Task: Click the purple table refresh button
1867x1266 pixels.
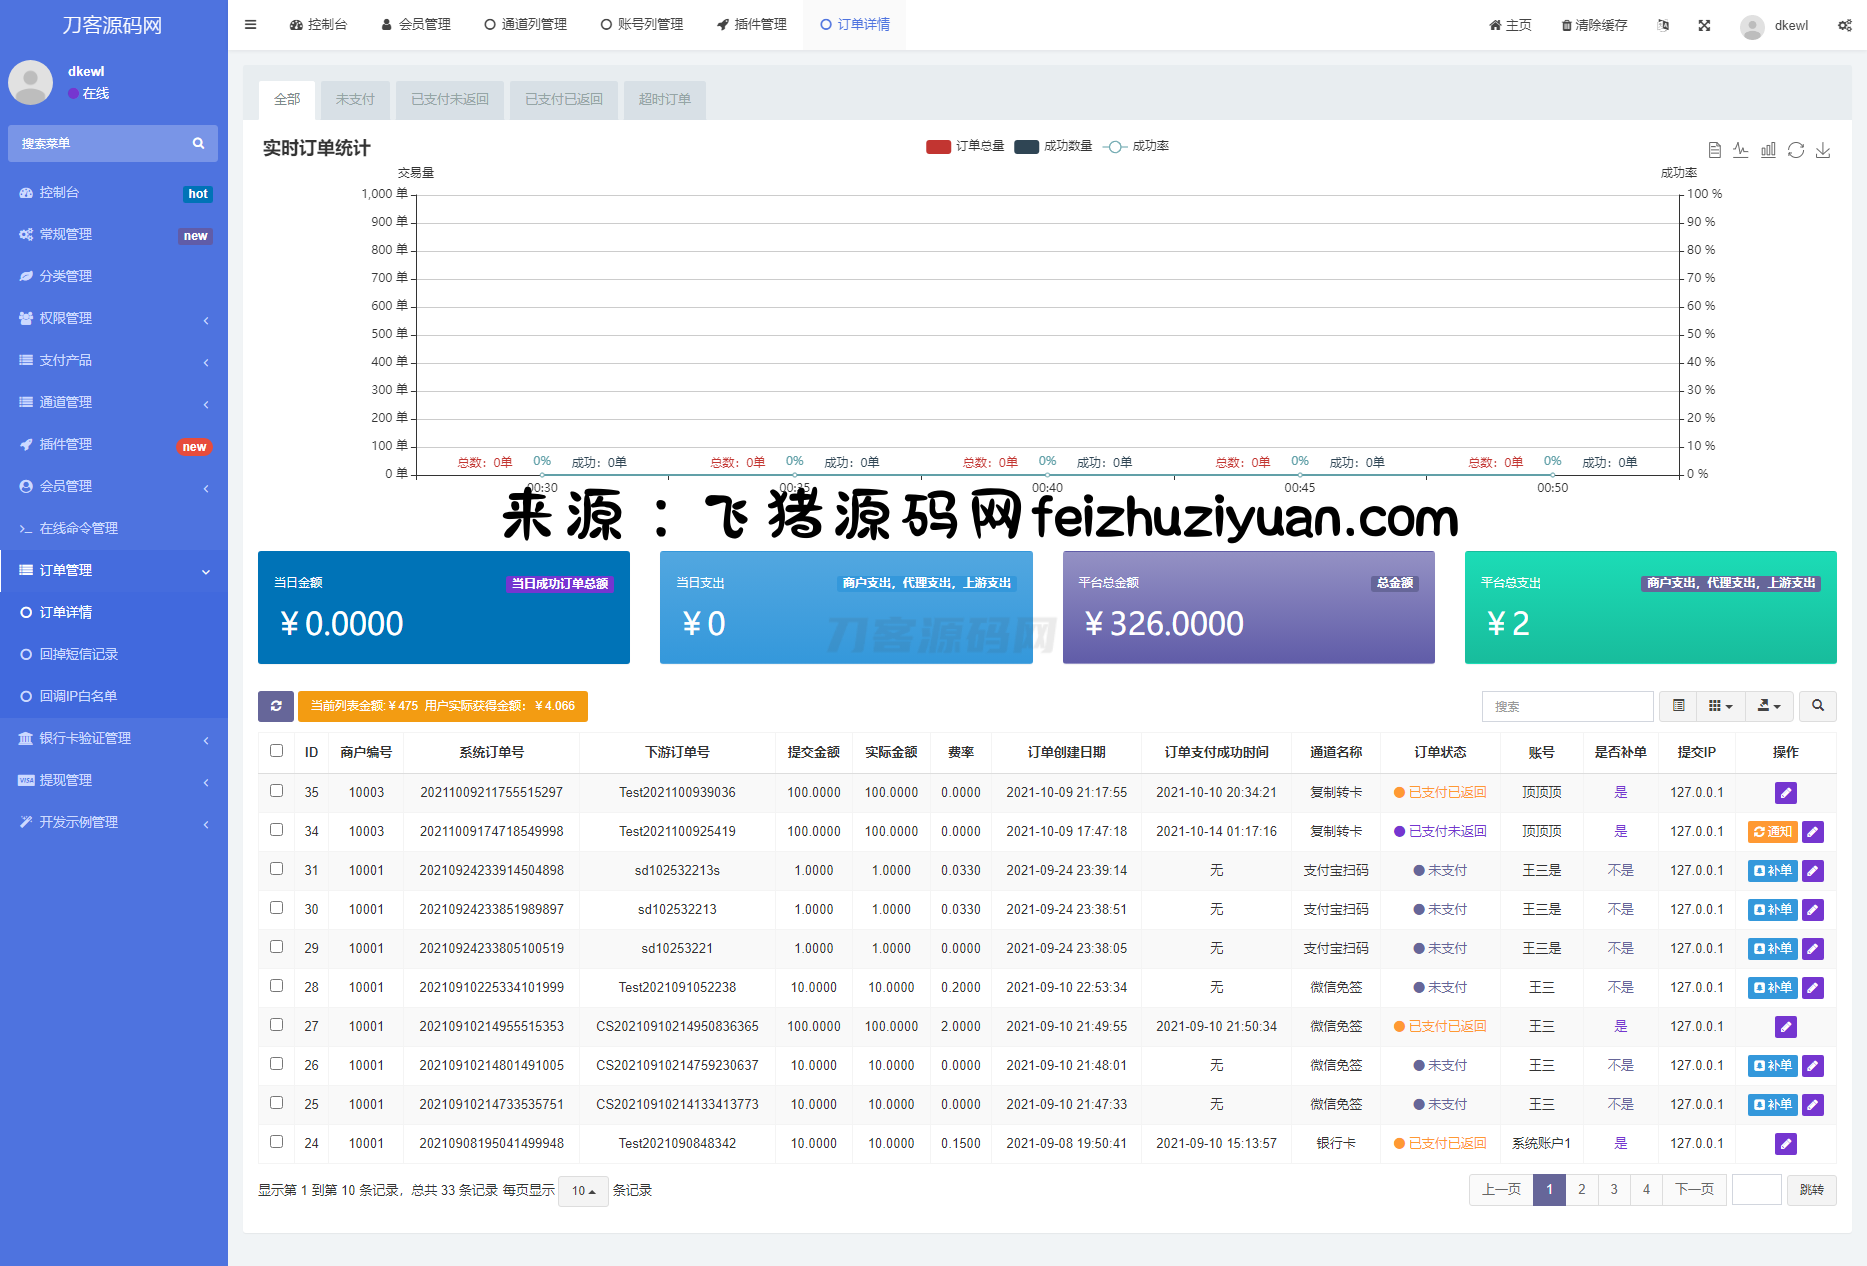Action: (x=276, y=706)
